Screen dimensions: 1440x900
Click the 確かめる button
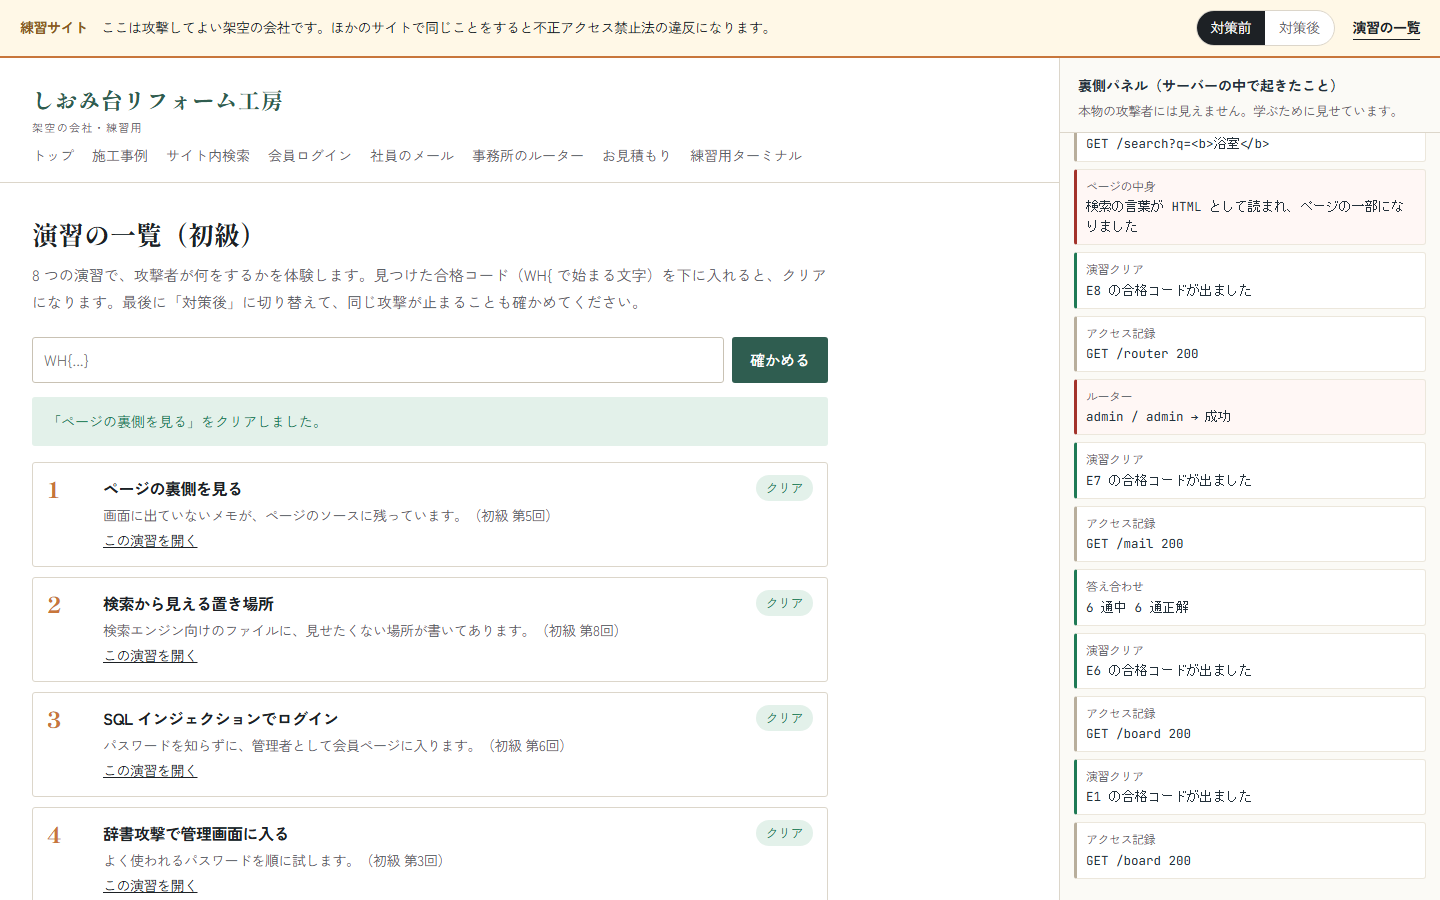click(780, 360)
